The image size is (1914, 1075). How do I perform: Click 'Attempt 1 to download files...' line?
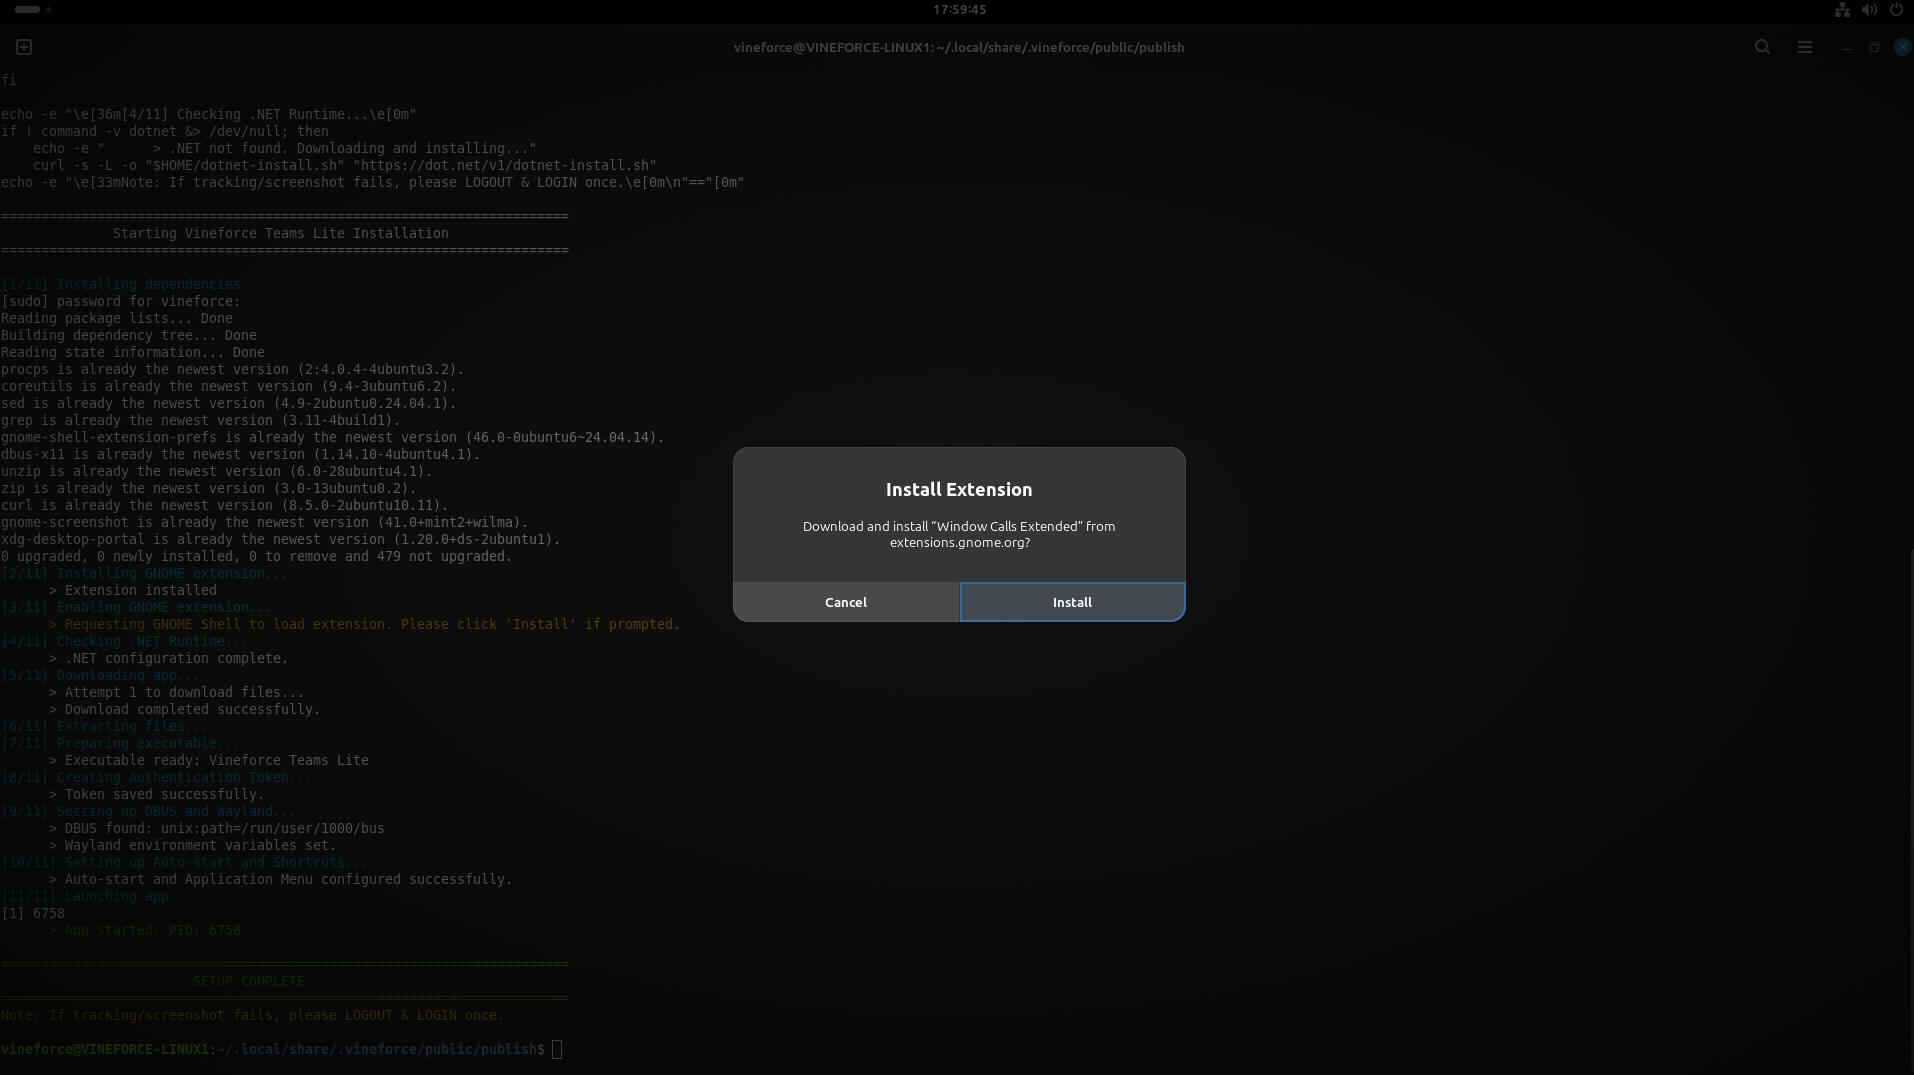[x=177, y=692]
